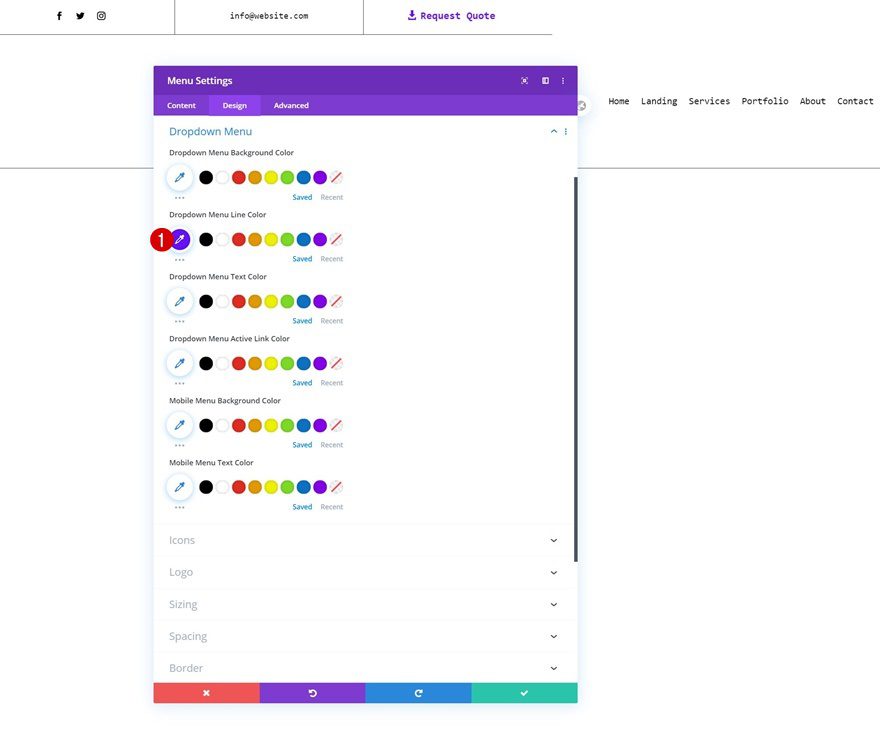Click the Twitter icon in top bar
880x751 pixels.
tap(80, 16)
